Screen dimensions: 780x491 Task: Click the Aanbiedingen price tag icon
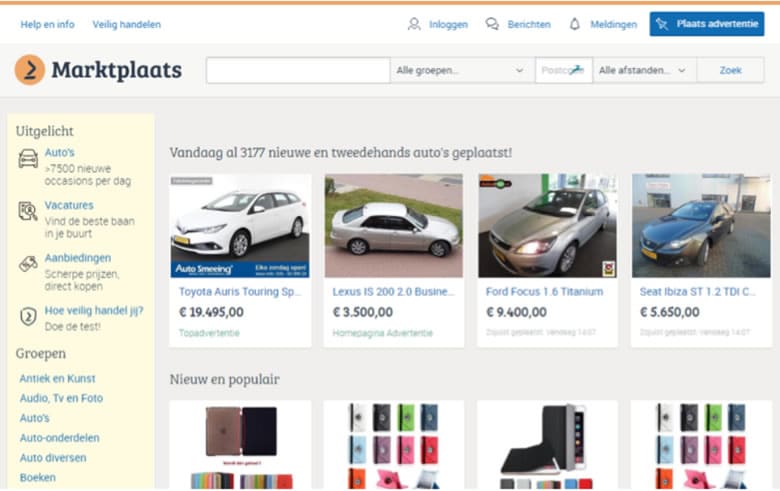click(x=28, y=264)
